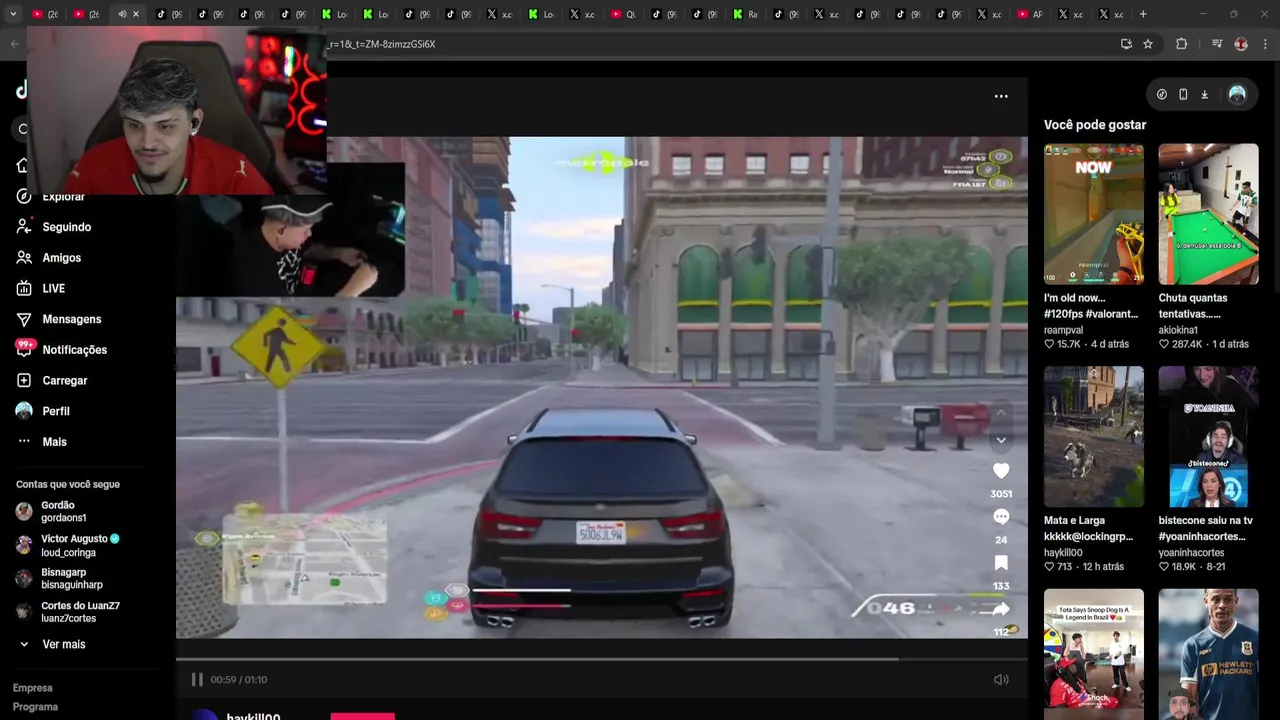Image resolution: width=1280 pixels, height=720 pixels.
Task: Click the install app icon in address bar
Action: pyautogui.click(x=1126, y=44)
